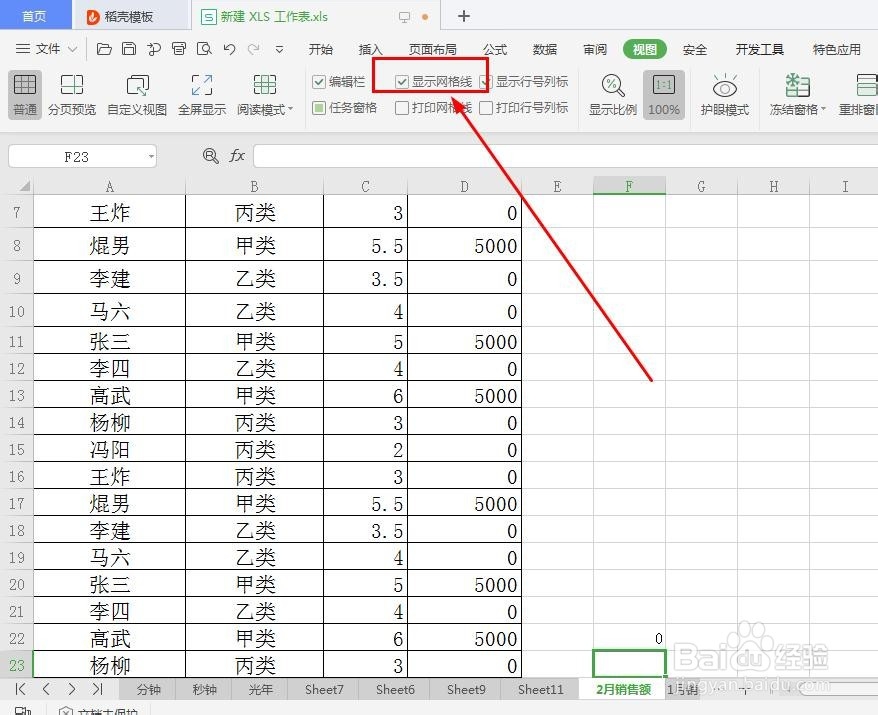Open the 数据 ribbon tab
Image resolution: width=878 pixels, height=715 pixels.
click(544, 48)
